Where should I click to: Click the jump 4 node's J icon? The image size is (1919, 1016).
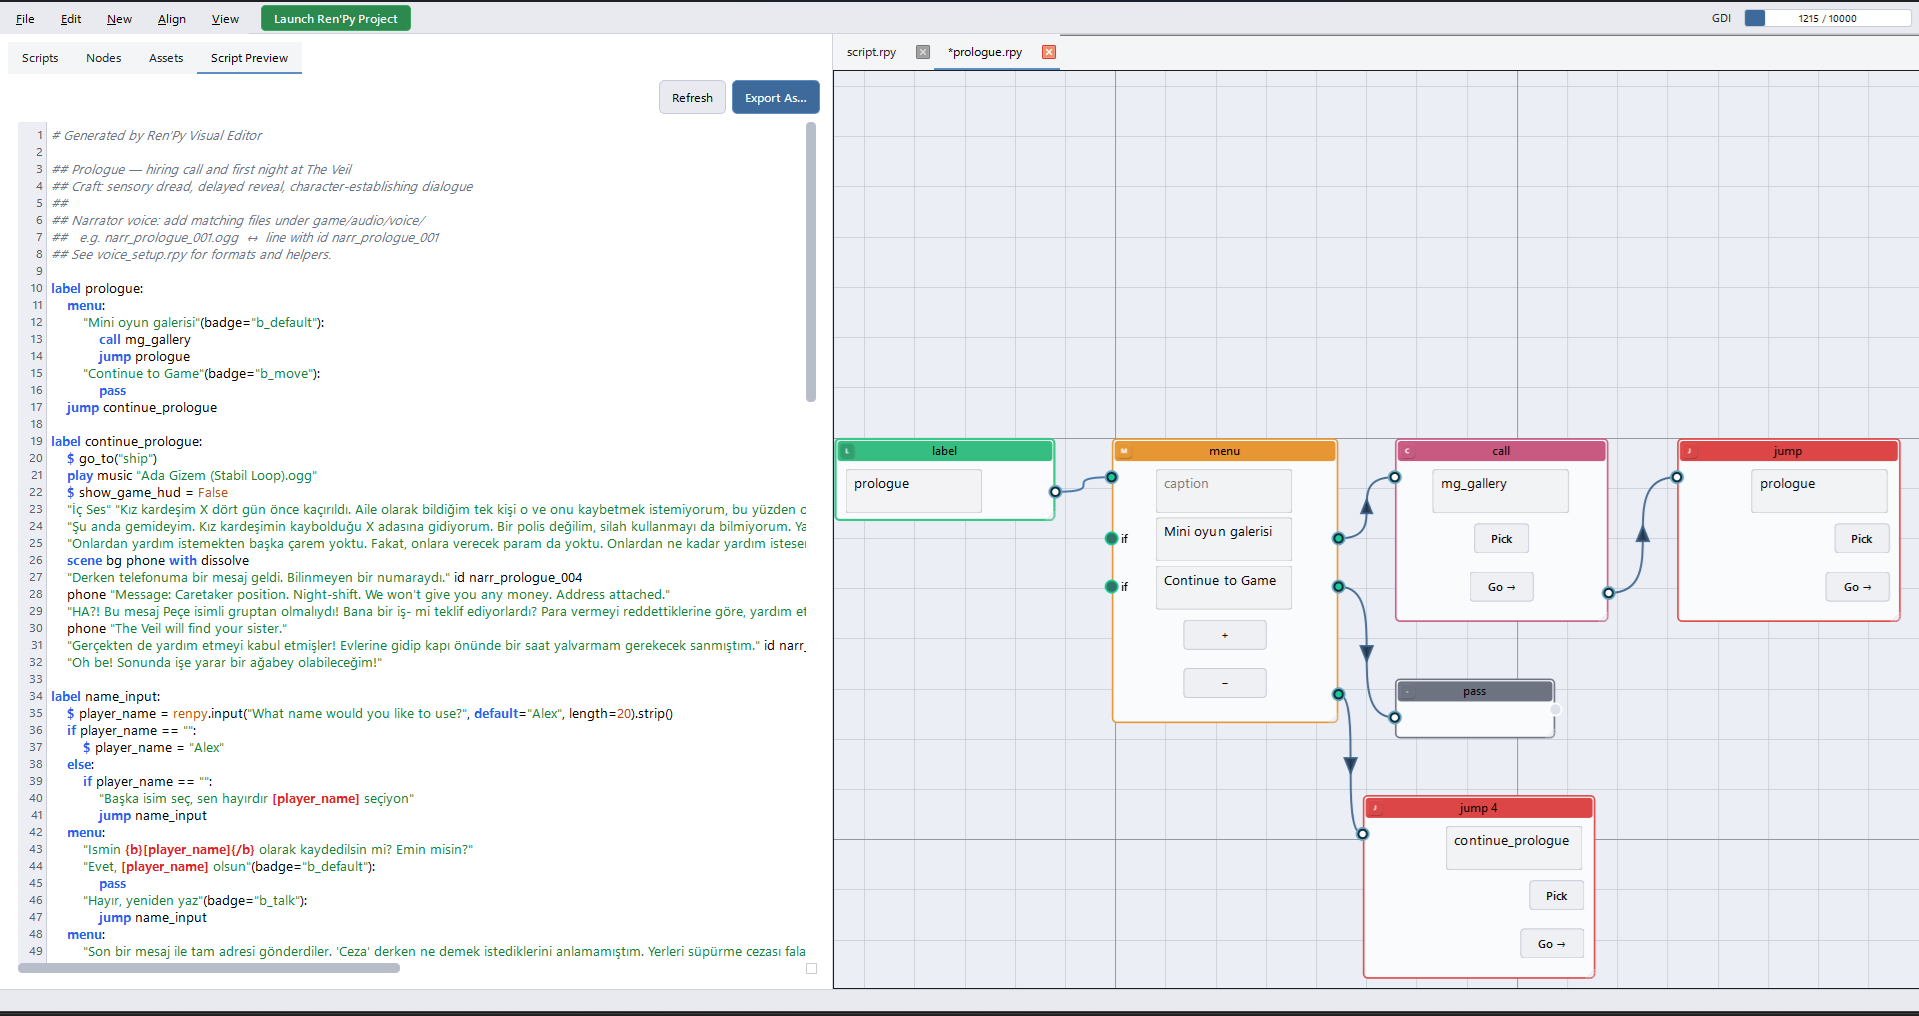1374,808
